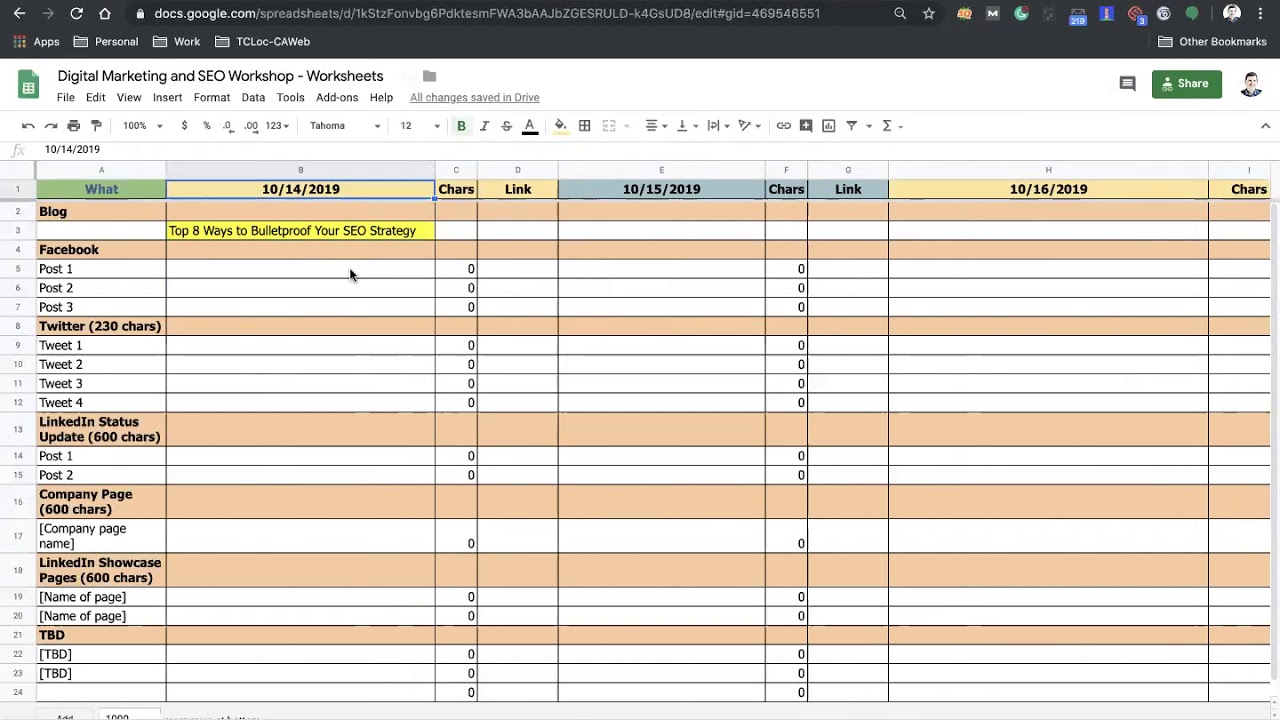Select the 10/14/2019 header cell
Image resolution: width=1280 pixels, height=720 pixels.
tap(300, 189)
